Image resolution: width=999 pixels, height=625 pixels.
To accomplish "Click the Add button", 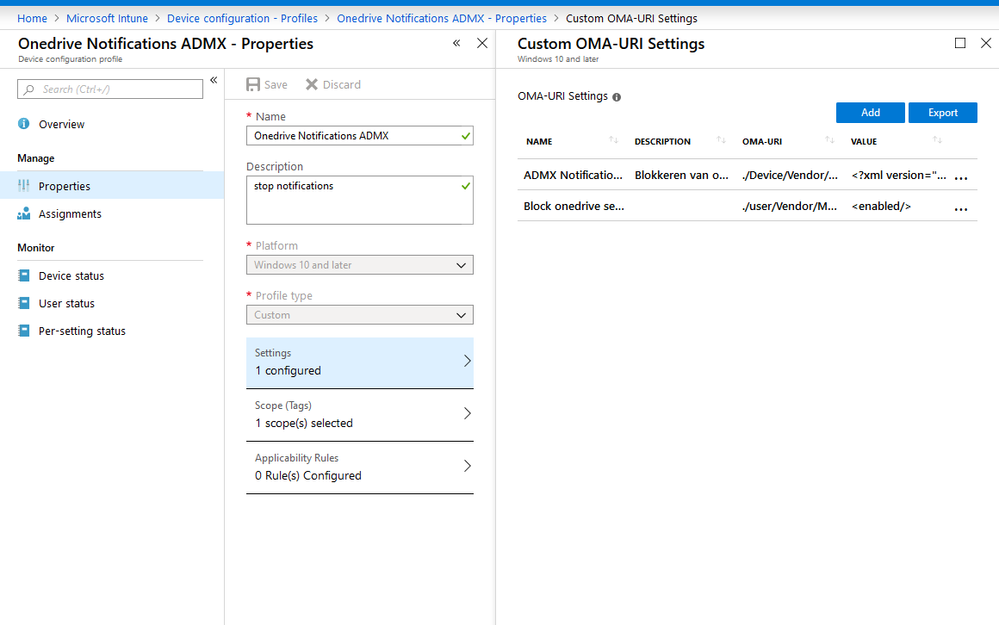I will pos(870,112).
